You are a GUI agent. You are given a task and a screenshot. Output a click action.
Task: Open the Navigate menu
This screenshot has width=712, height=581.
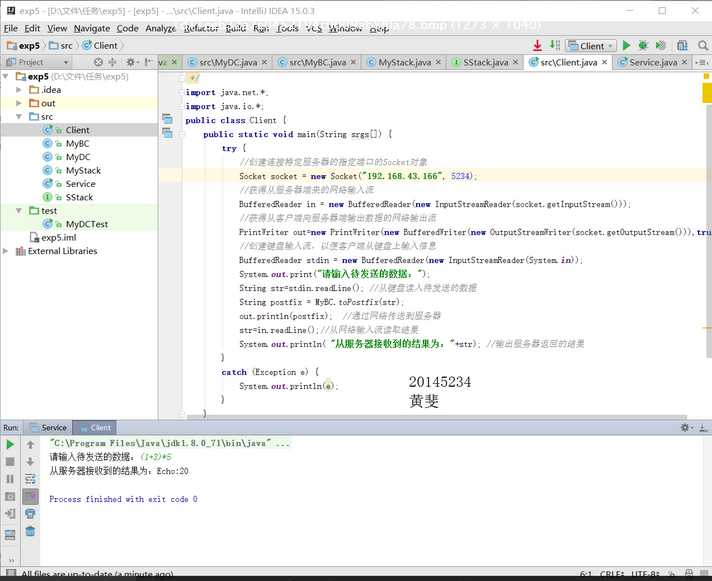click(x=92, y=29)
